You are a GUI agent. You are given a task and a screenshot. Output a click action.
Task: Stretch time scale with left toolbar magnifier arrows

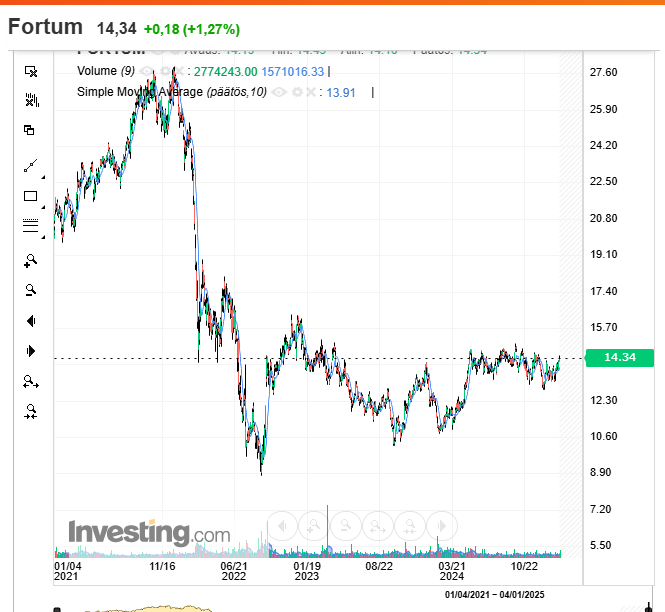(31, 382)
